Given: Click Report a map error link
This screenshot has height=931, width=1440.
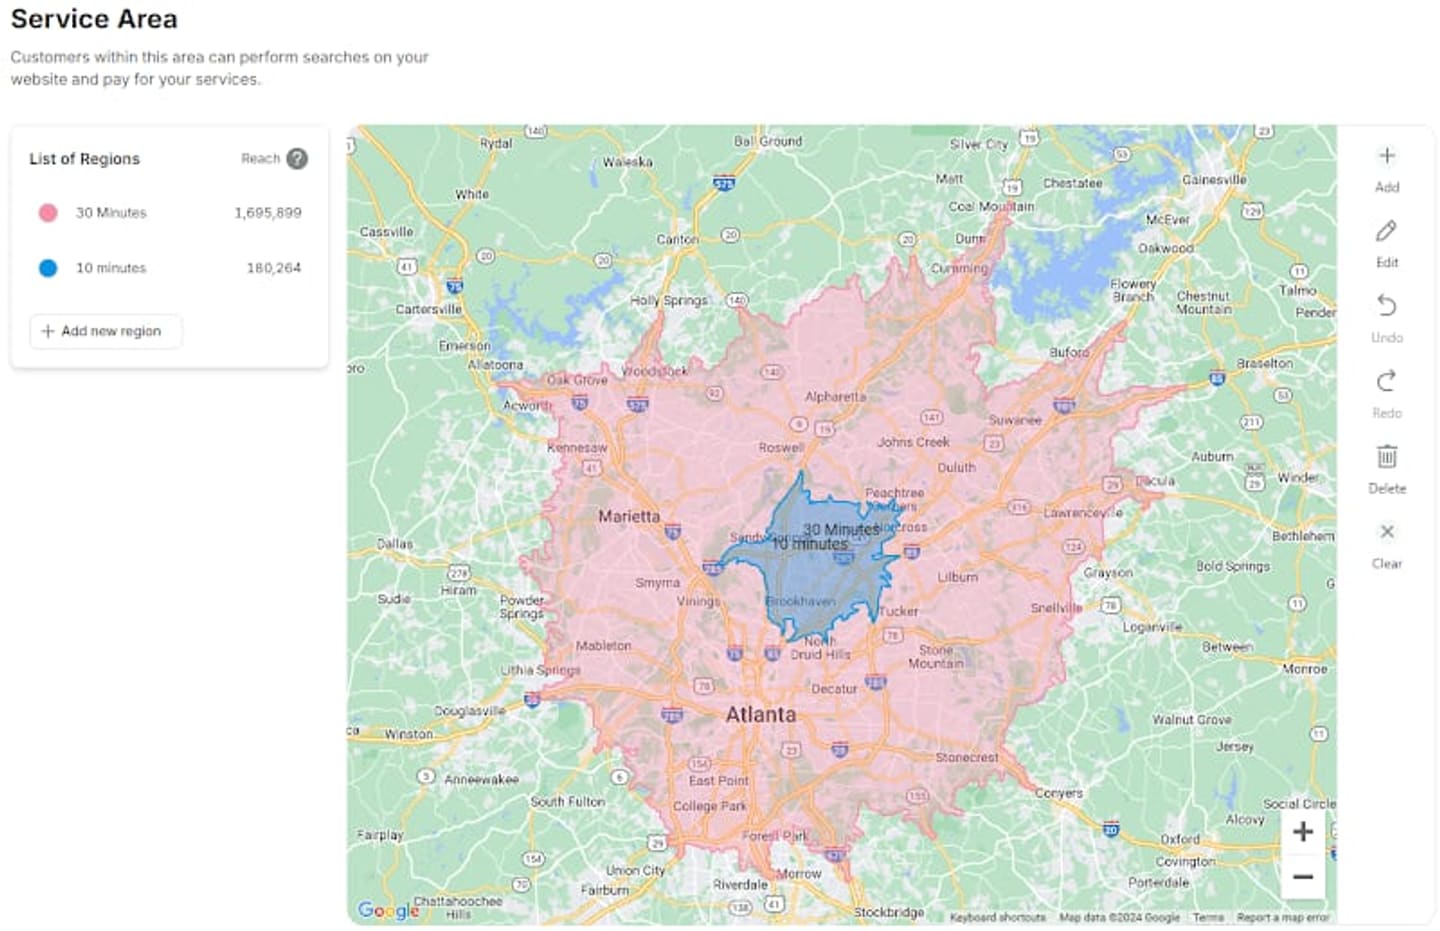Looking at the screenshot, I should pyautogui.click(x=1283, y=917).
